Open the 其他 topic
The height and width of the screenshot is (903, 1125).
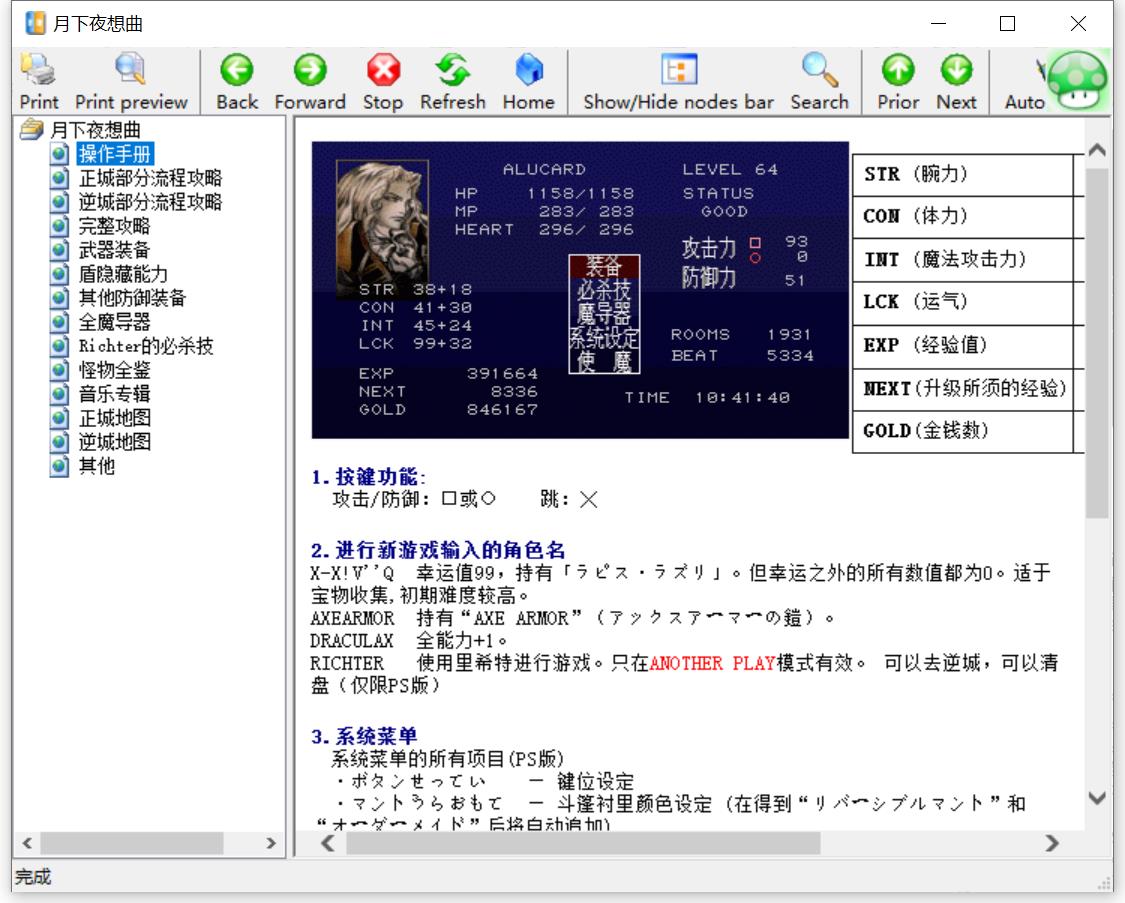(96, 466)
